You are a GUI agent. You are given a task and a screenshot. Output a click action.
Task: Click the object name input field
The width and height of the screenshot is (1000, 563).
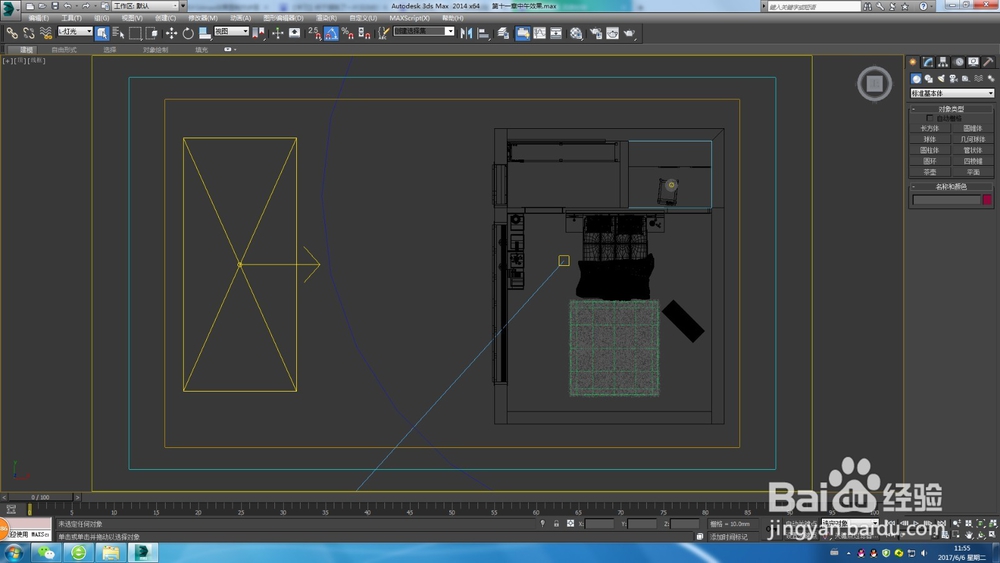(946, 200)
